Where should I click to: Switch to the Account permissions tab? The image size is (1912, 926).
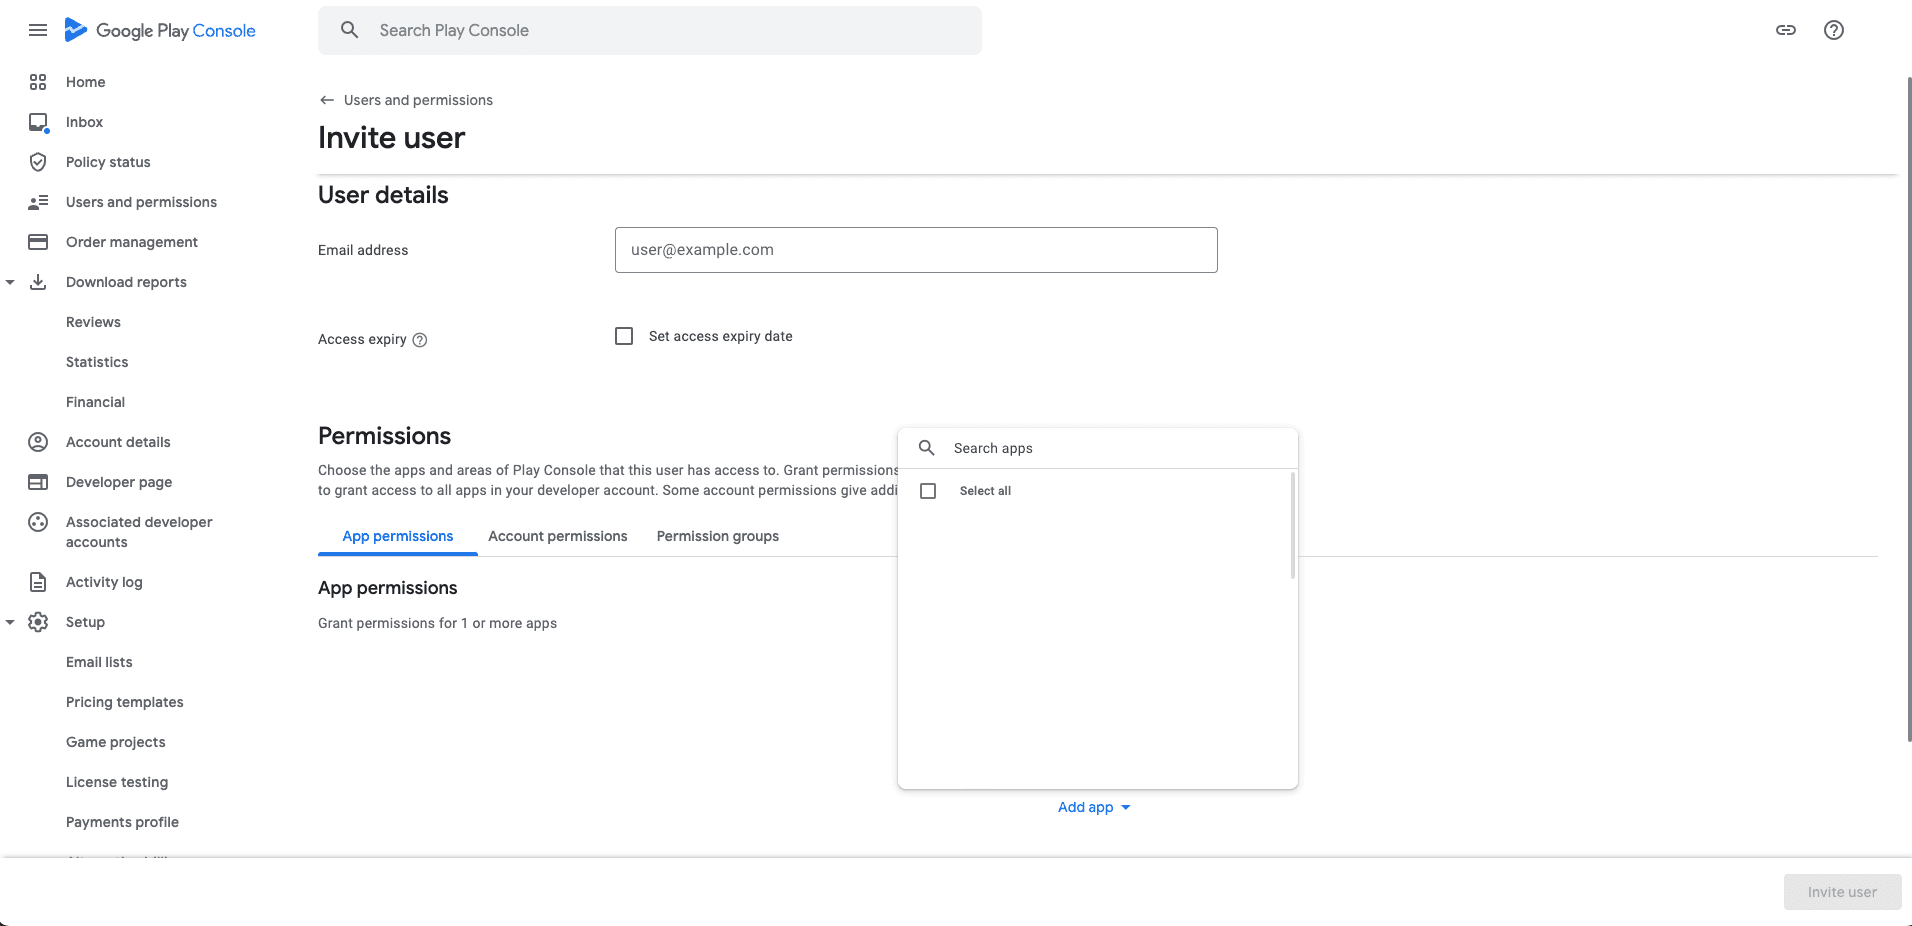(x=557, y=536)
